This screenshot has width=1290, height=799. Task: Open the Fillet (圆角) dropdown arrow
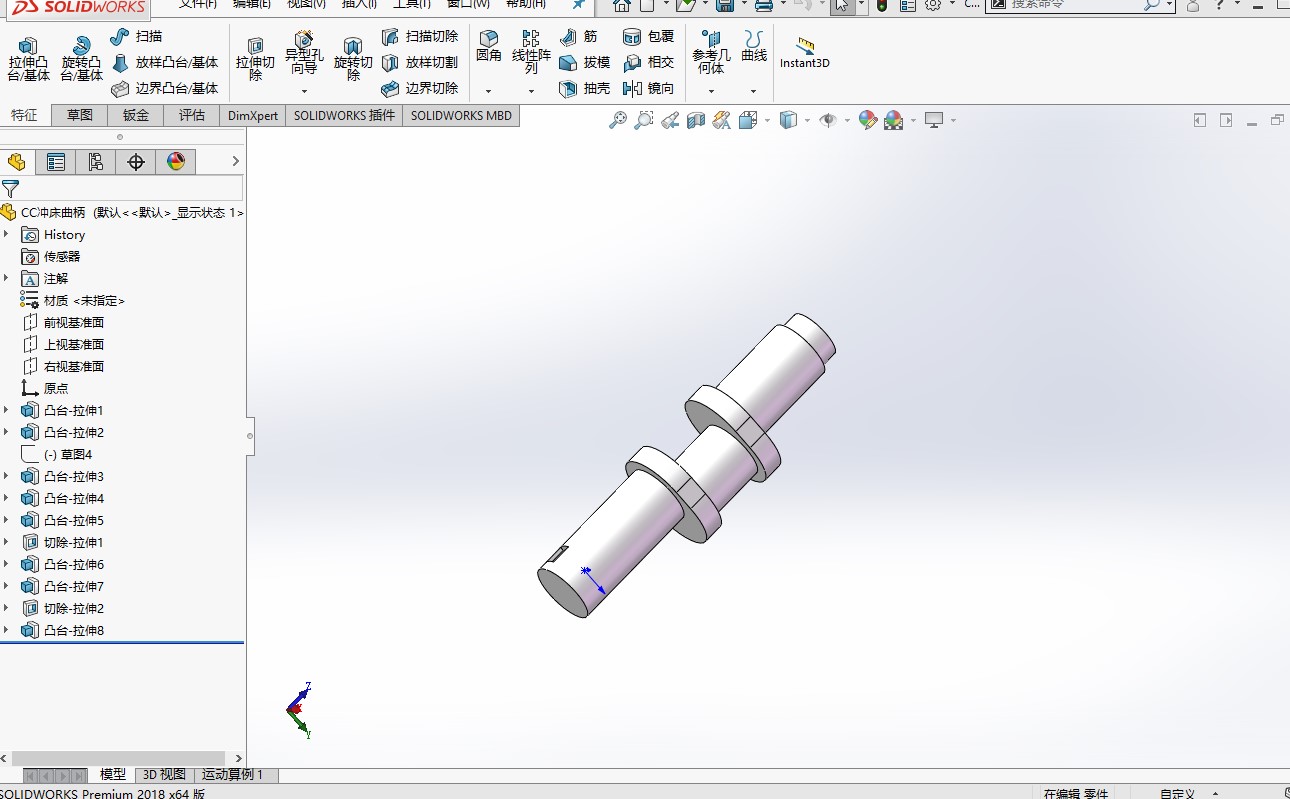point(489,91)
